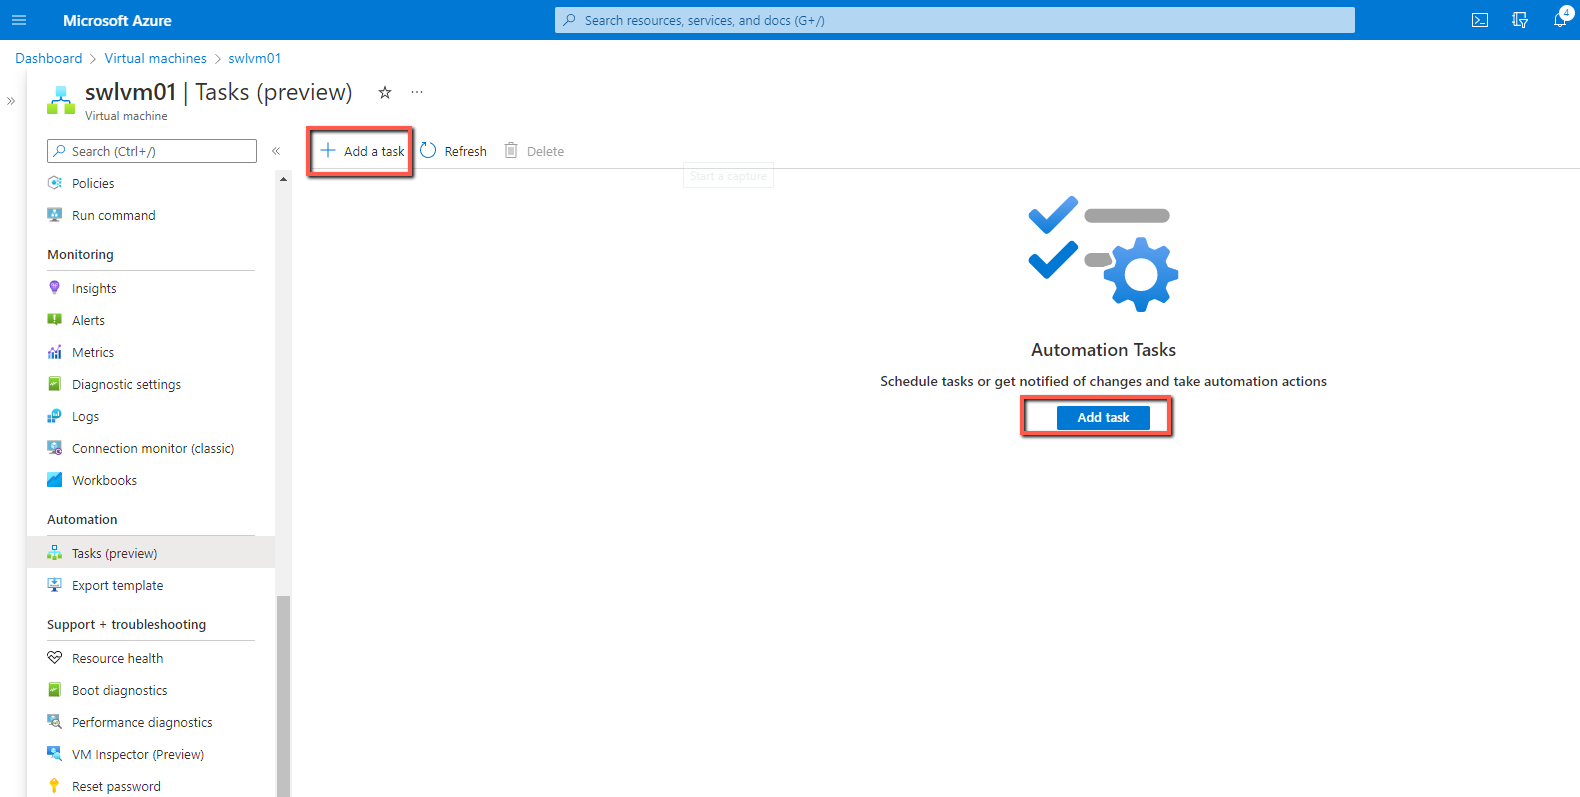This screenshot has height=797, width=1580.
Task: Focus the resource menu Search (Ctrl+/) box
Action: (x=152, y=151)
